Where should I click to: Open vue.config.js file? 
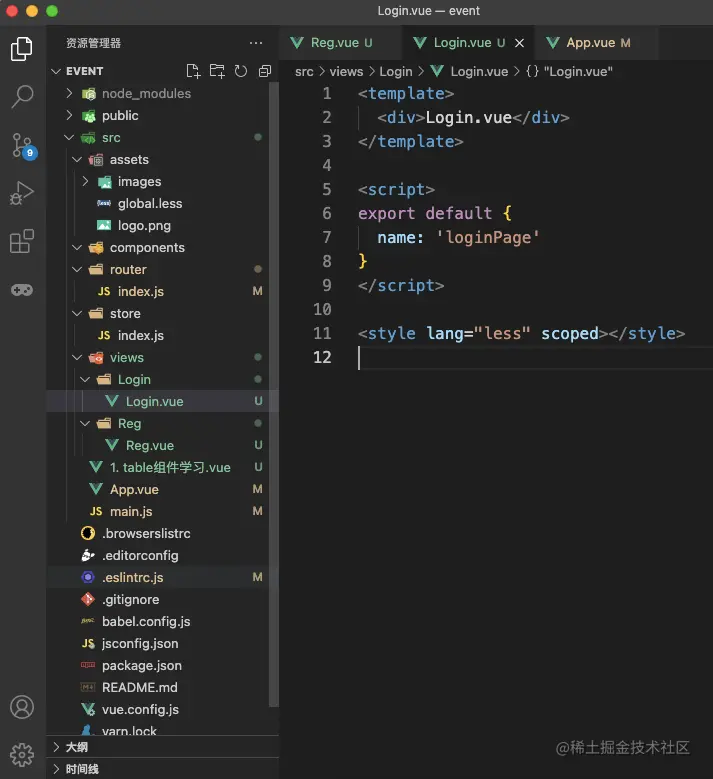tap(158, 709)
